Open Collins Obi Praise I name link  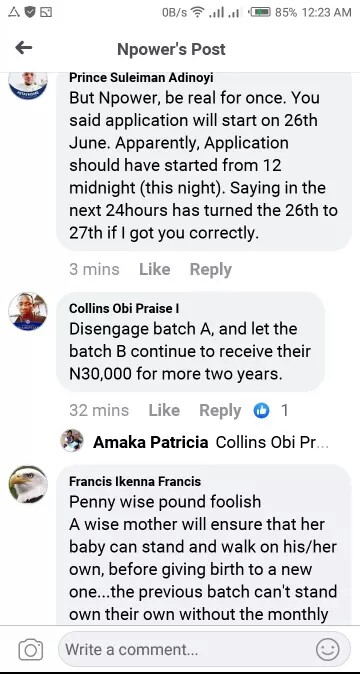click(x=124, y=308)
